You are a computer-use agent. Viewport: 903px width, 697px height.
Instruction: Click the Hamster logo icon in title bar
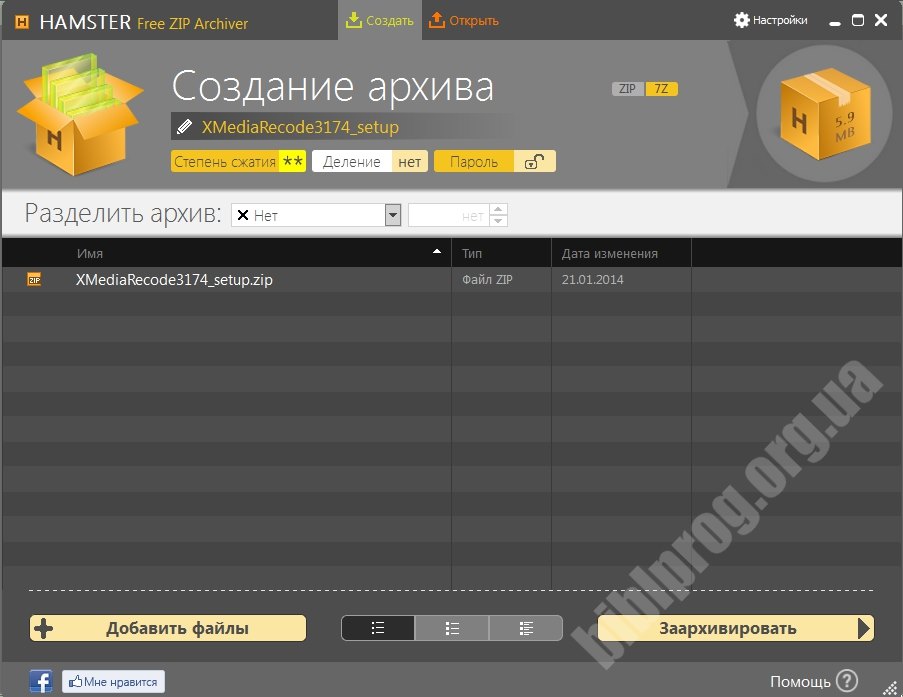22,22
